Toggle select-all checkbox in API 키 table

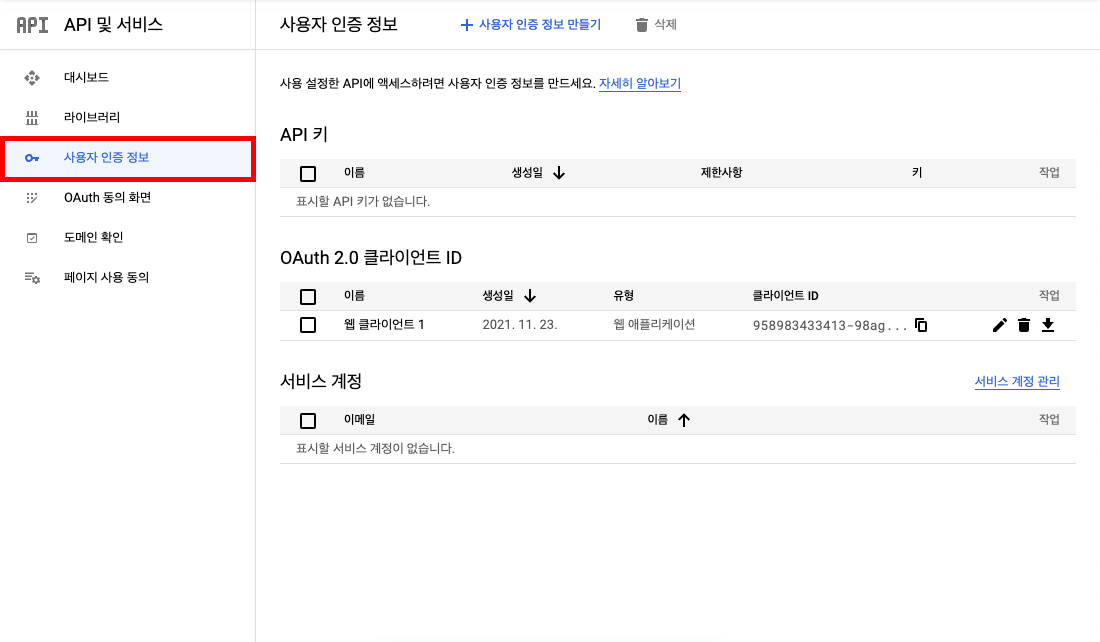[x=308, y=173]
